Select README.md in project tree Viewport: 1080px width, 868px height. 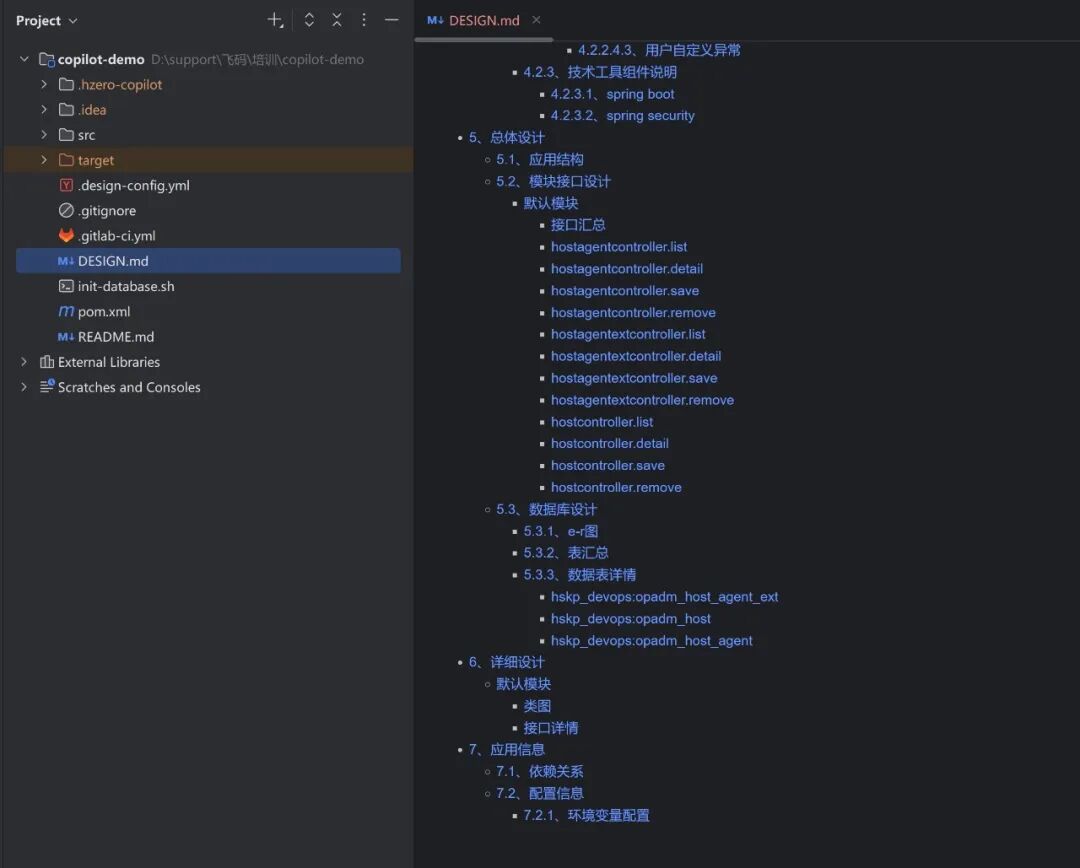(x=115, y=337)
